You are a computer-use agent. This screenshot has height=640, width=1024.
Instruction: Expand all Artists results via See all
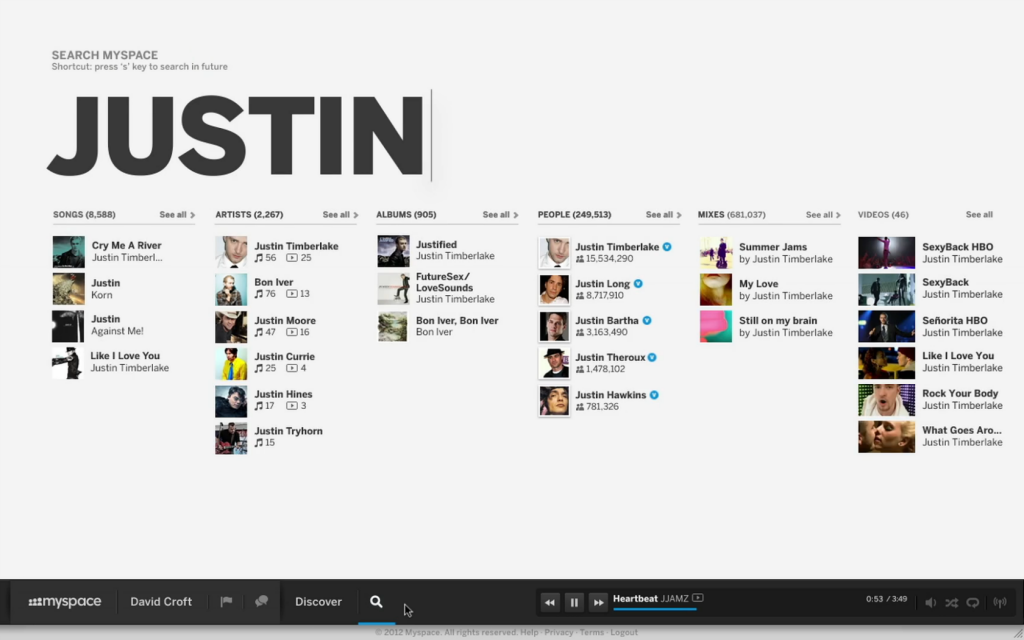pos(340,214)
